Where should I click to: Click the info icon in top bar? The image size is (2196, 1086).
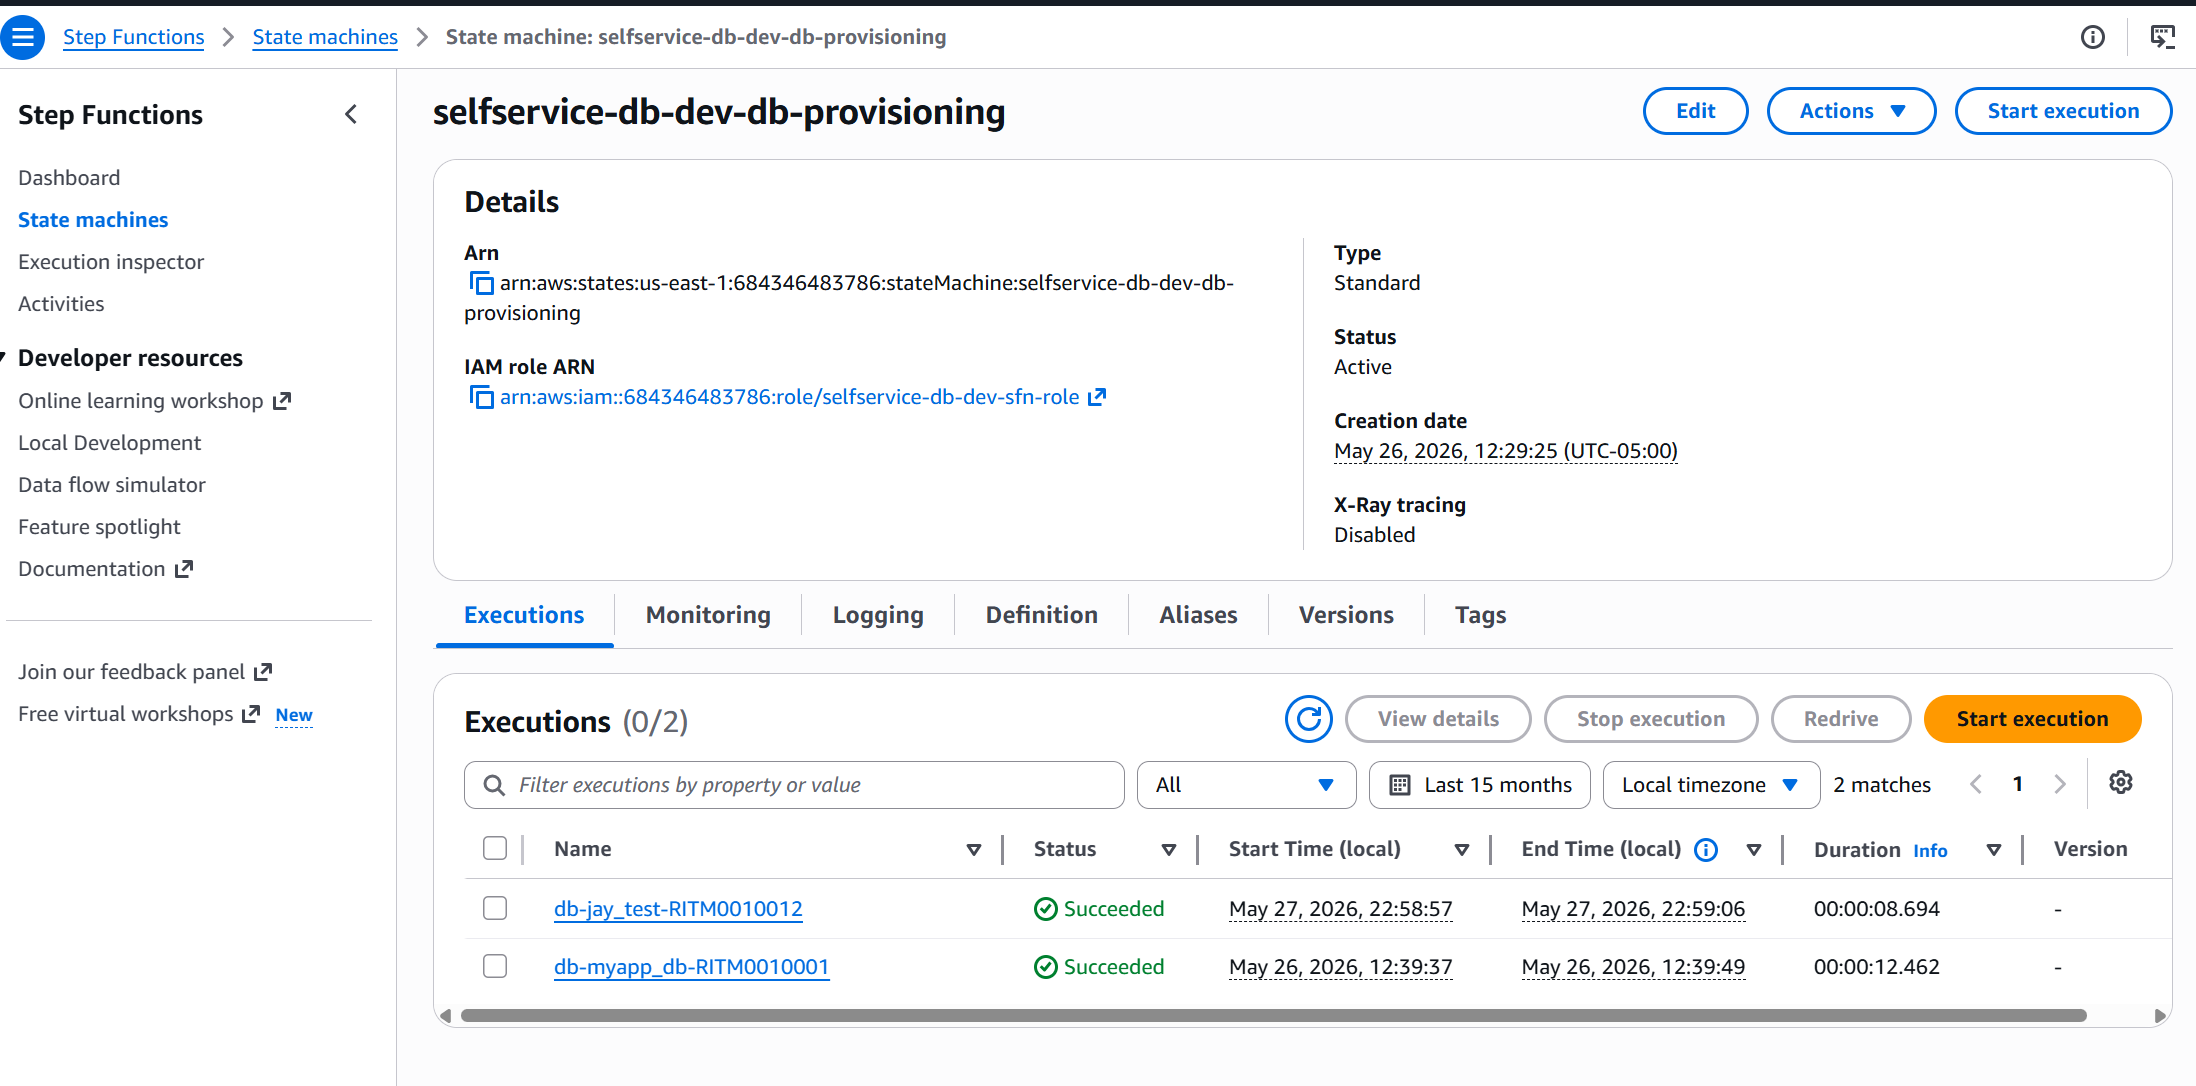pyautogui.click(x=2093, y=37)
